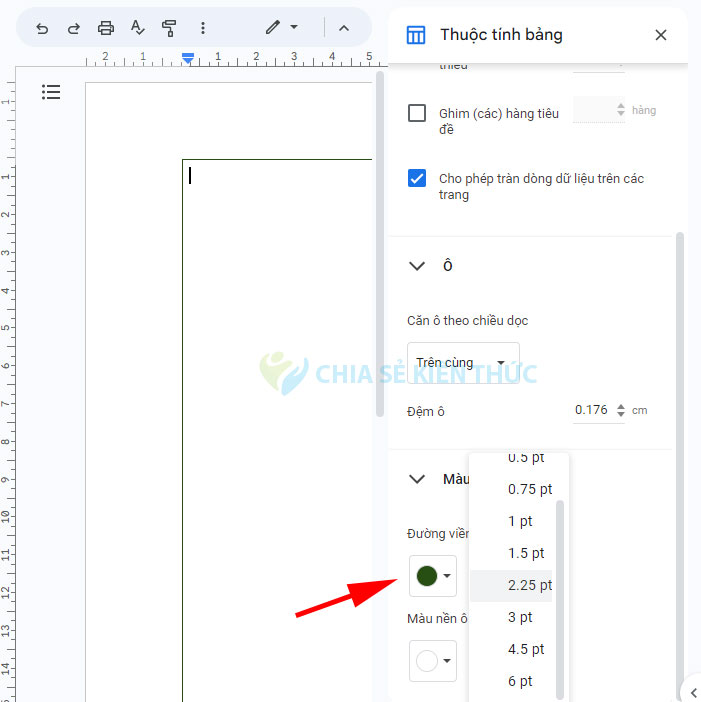Run spelling and grammar check
701x702 pixels.
pyautogui.click(x=137, y=28)
